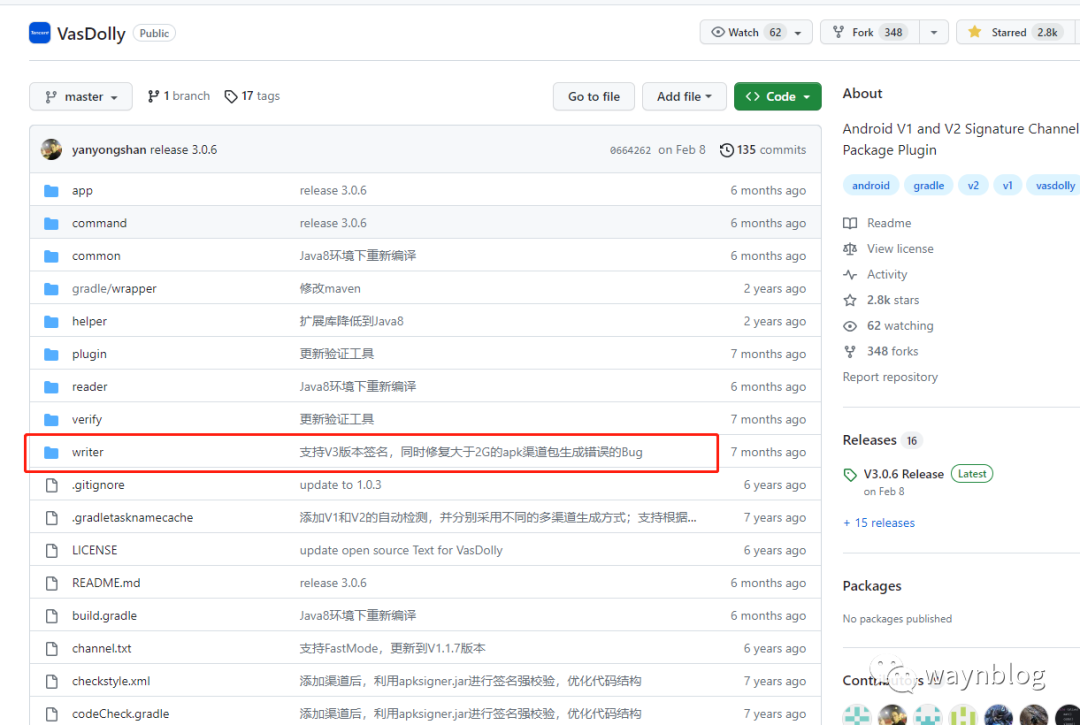Expand the Add file dropdown

(x=684, y=96)
